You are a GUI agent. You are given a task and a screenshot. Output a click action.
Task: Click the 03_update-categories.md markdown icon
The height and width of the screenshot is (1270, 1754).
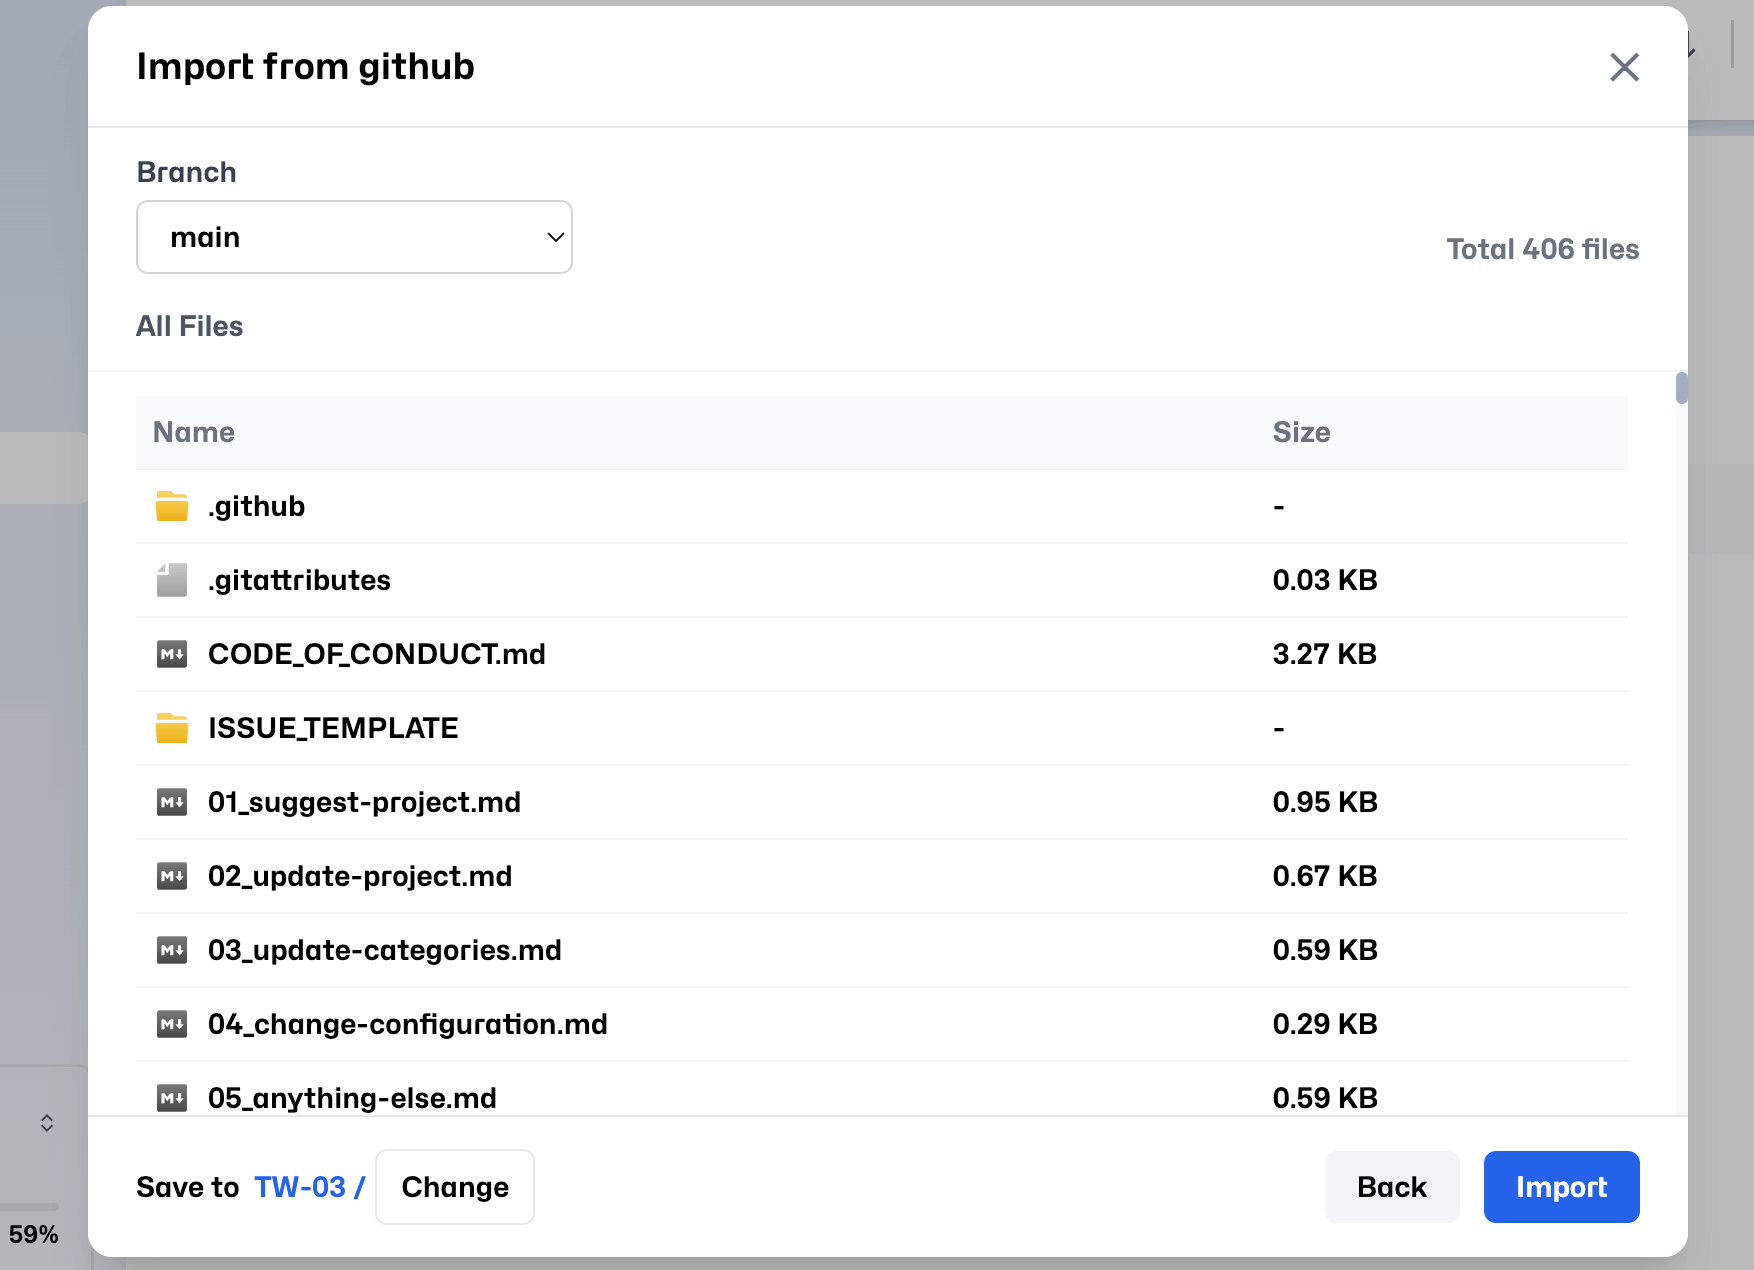[x=172, y=951]
